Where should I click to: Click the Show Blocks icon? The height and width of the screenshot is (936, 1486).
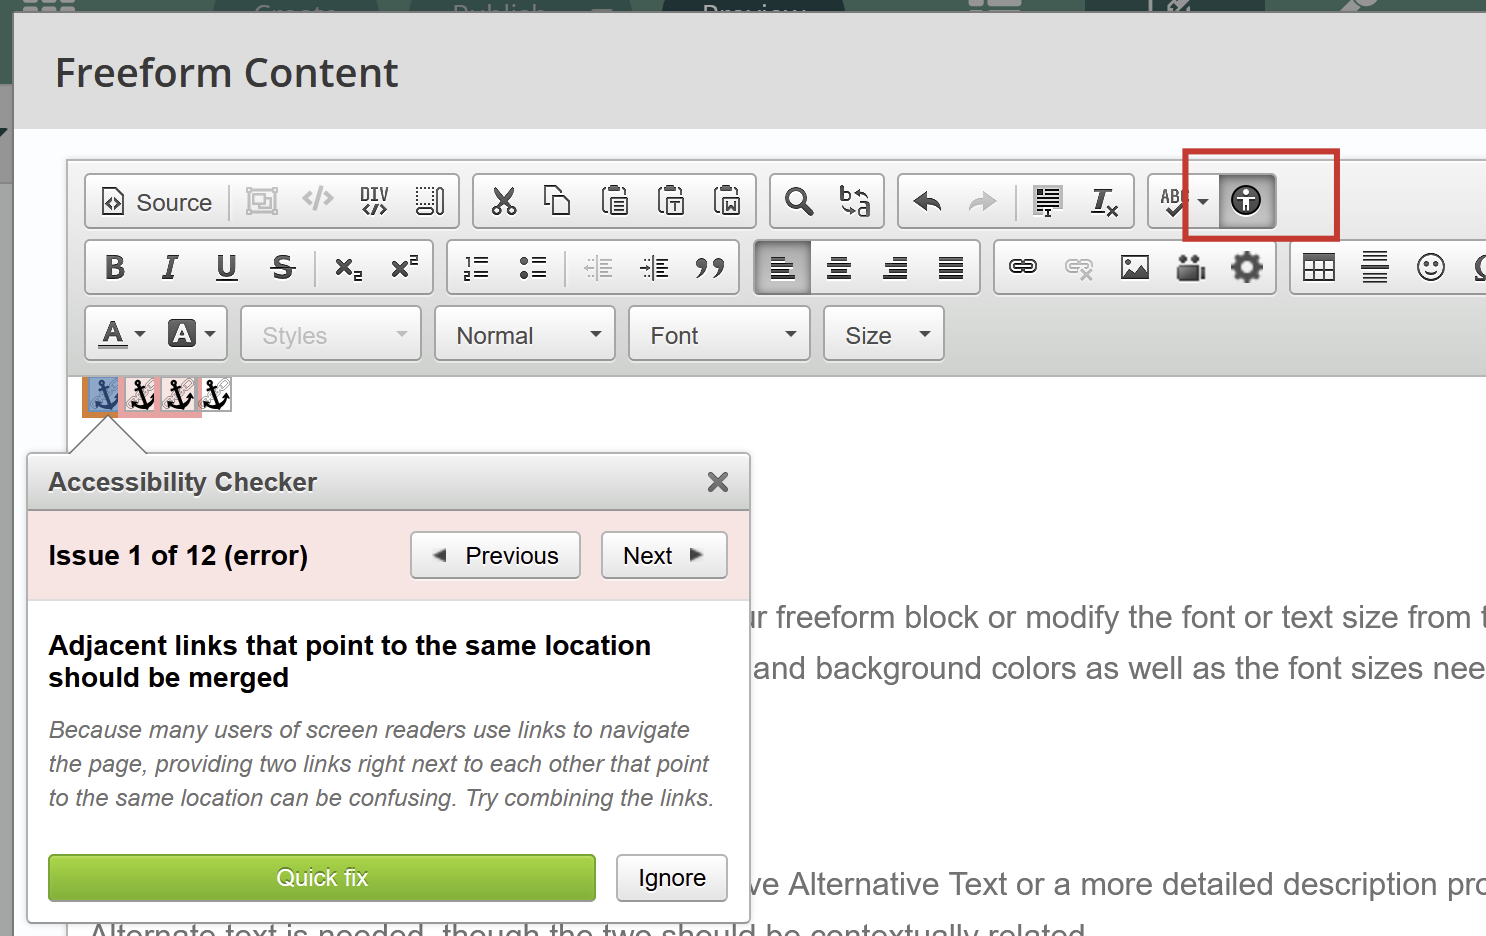(x=429, y=201)
